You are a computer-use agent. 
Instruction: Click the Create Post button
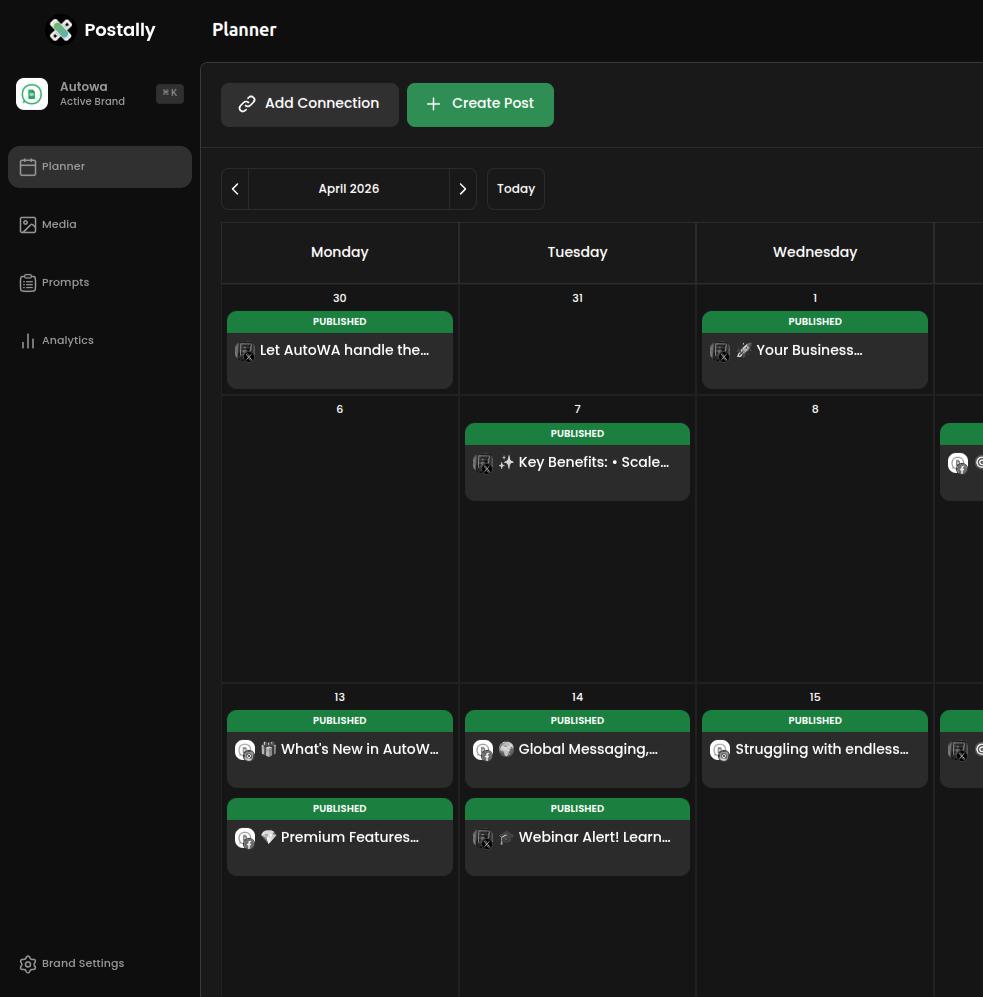tap(480, 104)
